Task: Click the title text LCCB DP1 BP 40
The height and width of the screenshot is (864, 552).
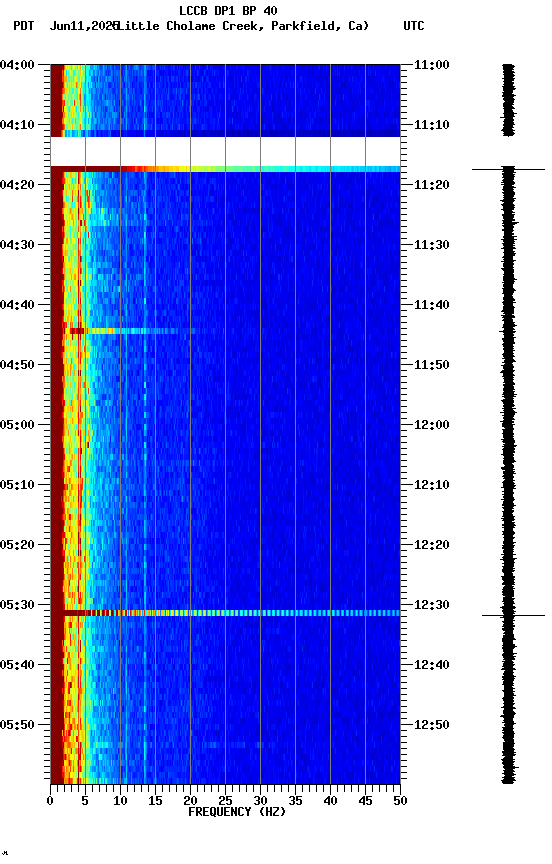Action: 228,10
